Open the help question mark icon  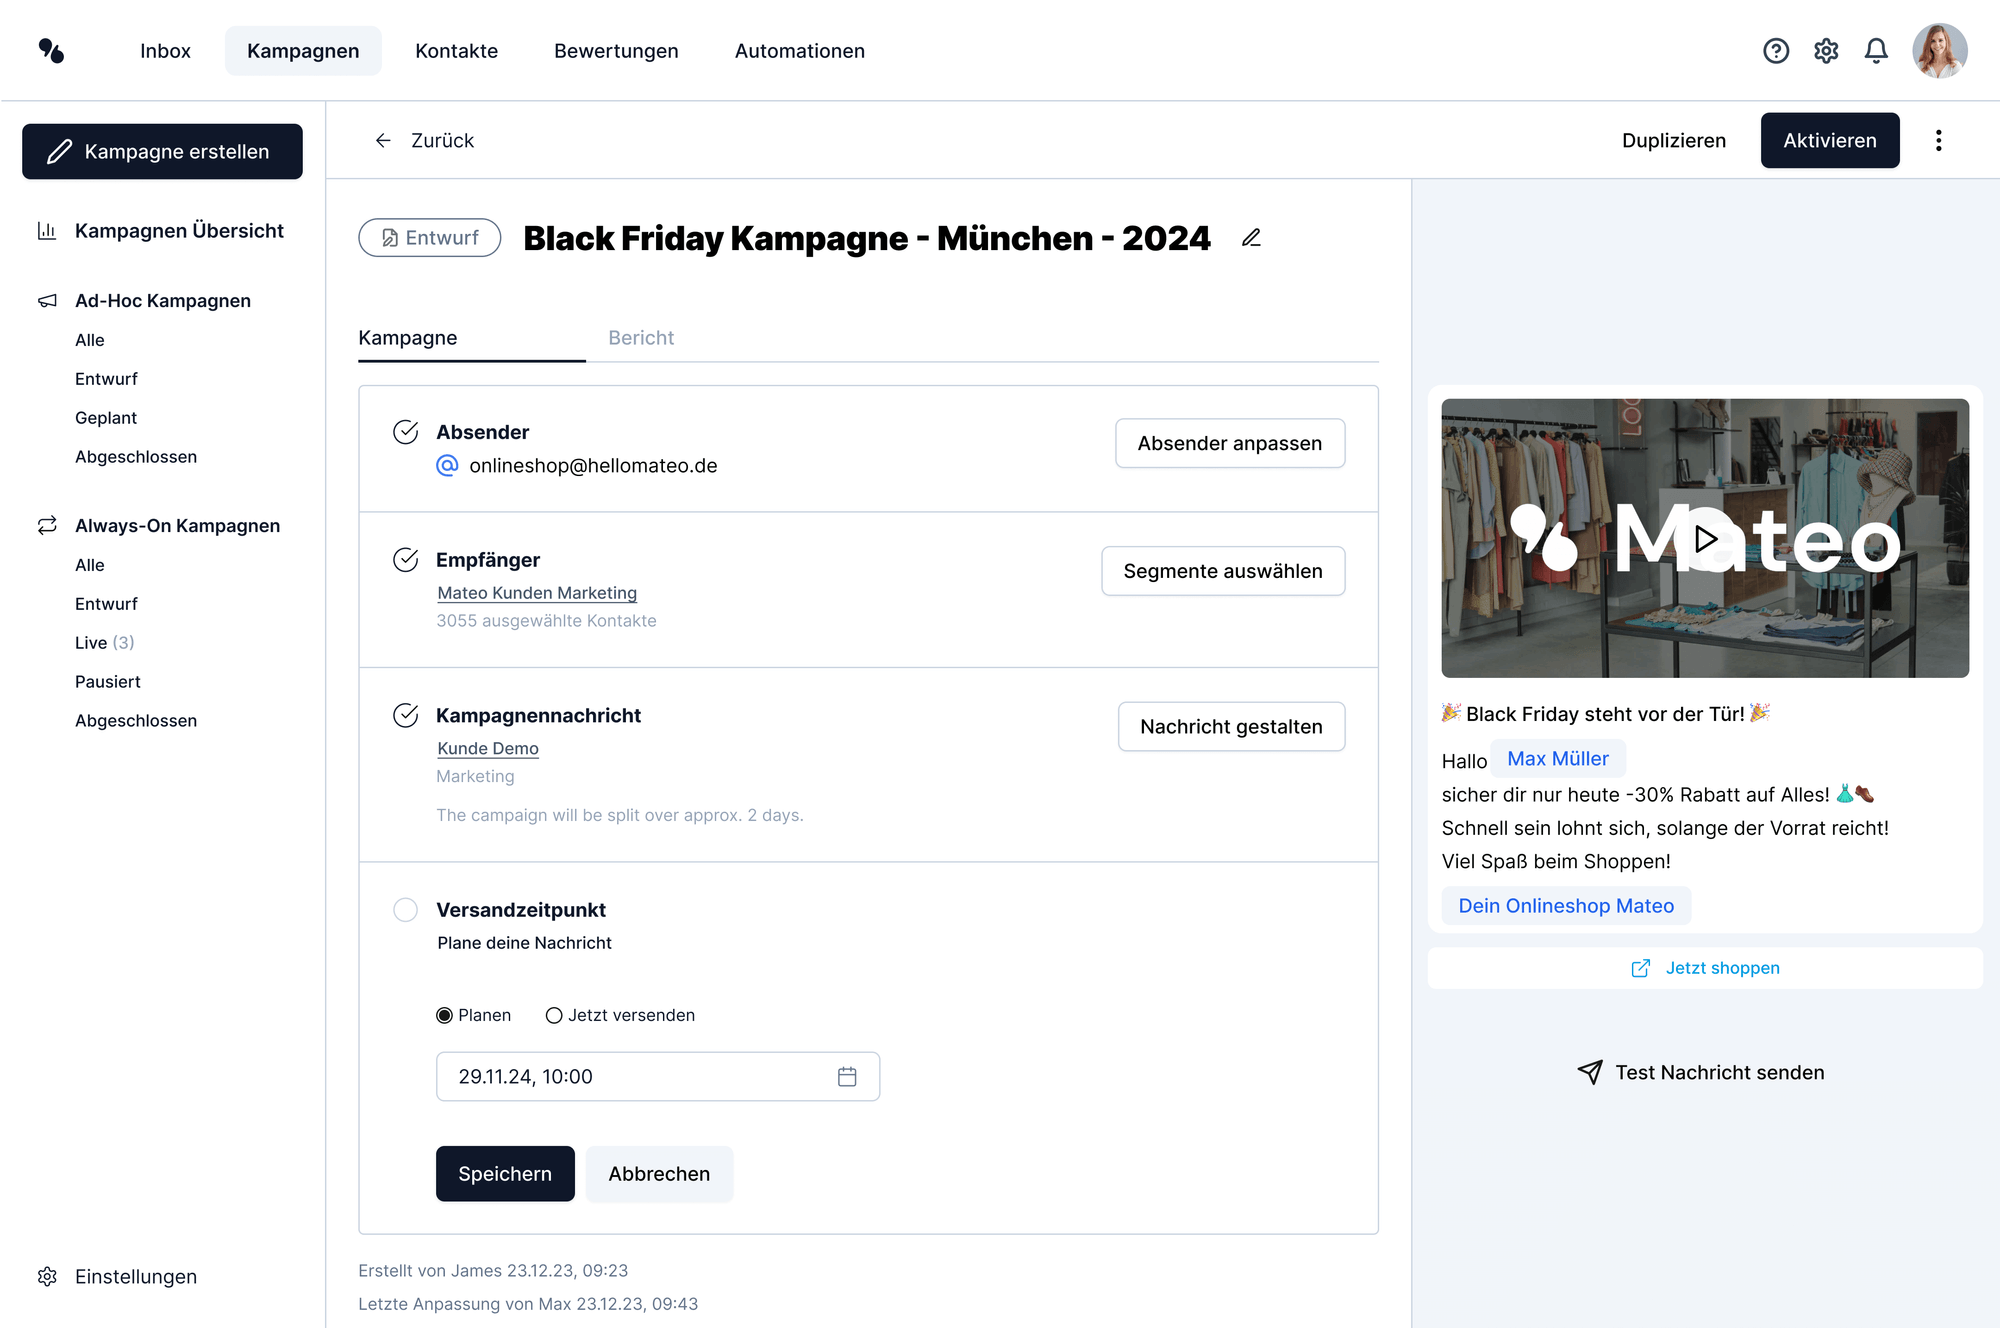1776,51
